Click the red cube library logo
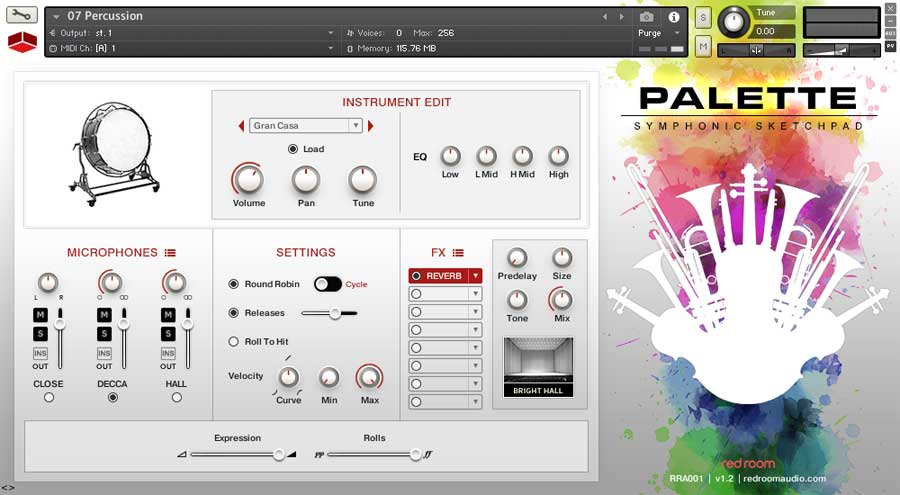Viewport: 900px width, 495px height. [x=22, y=41]
